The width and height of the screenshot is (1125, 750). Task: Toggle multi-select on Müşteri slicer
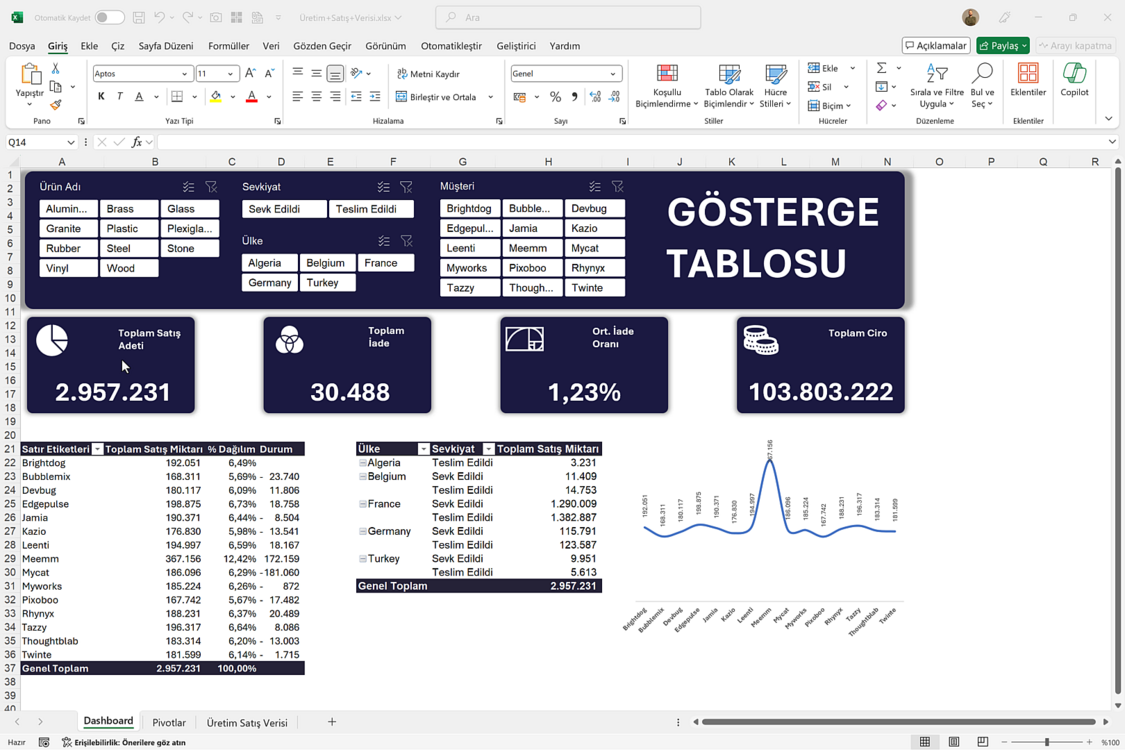(595, 187)
